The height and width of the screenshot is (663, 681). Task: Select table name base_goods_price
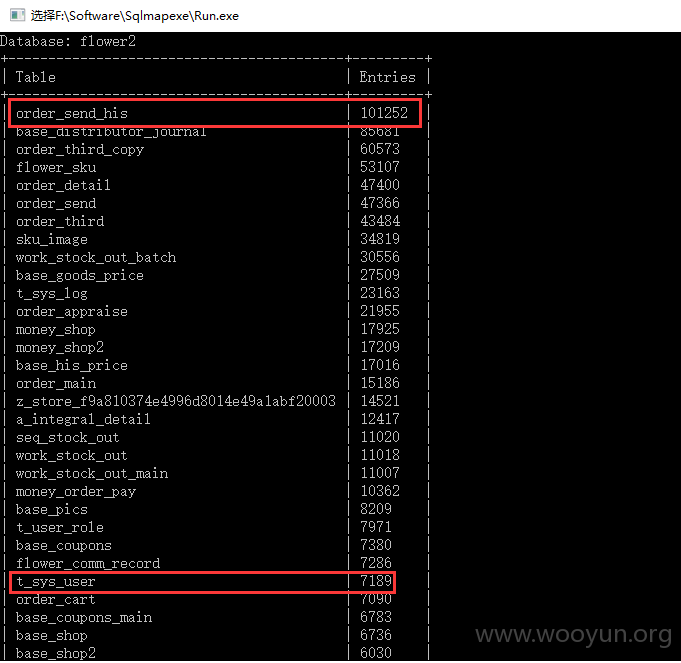click(x=80, y=275)
